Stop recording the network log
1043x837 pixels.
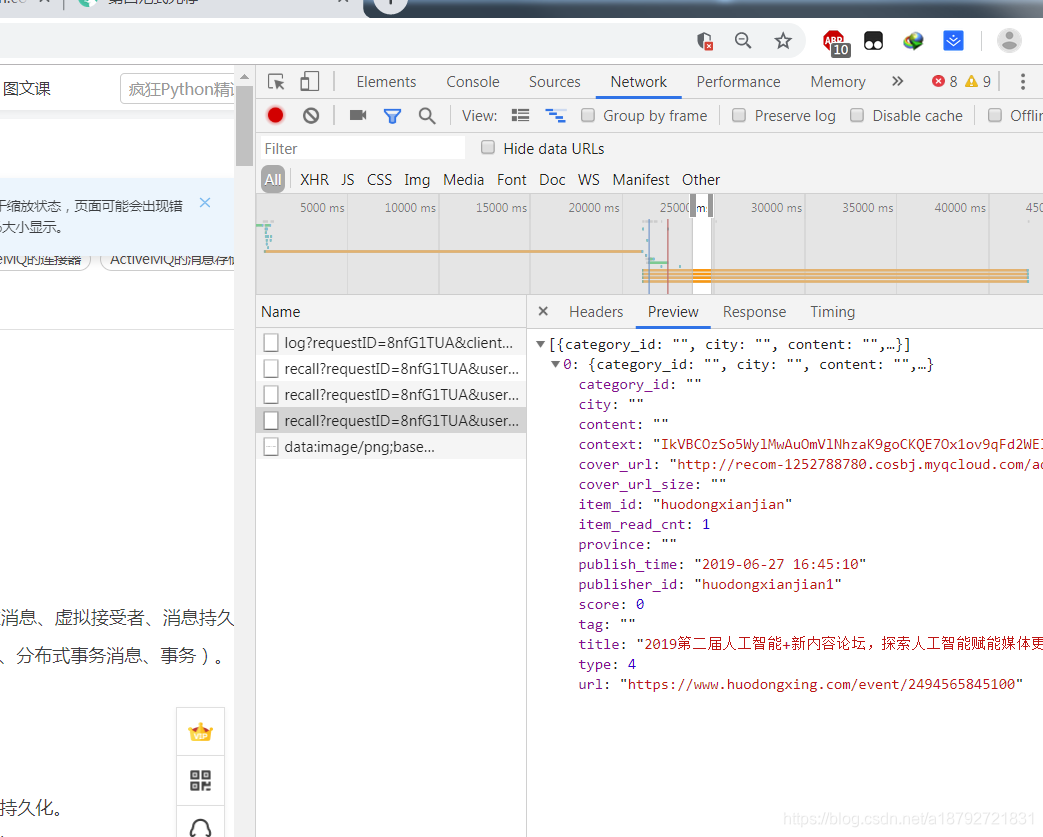[275, 115]
